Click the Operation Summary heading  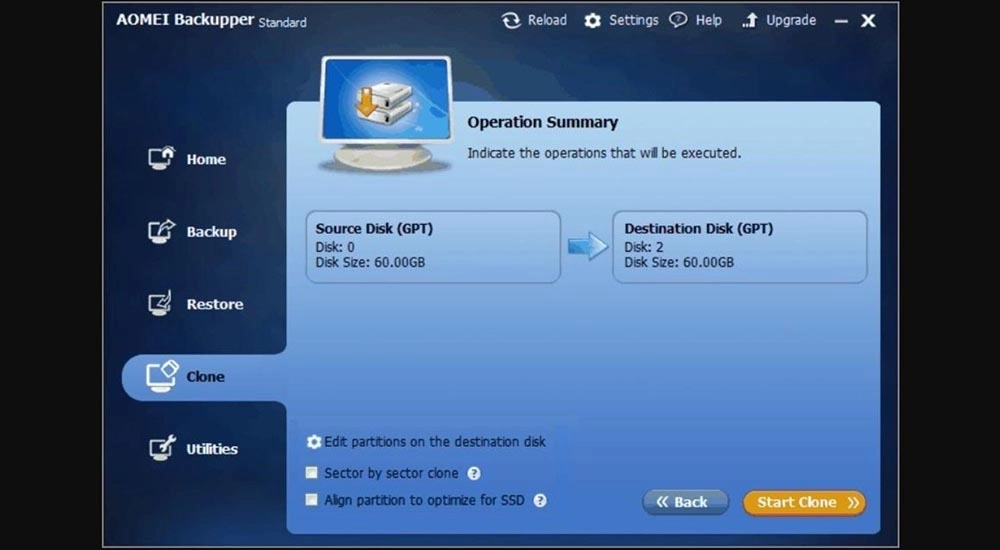(543, 123)
